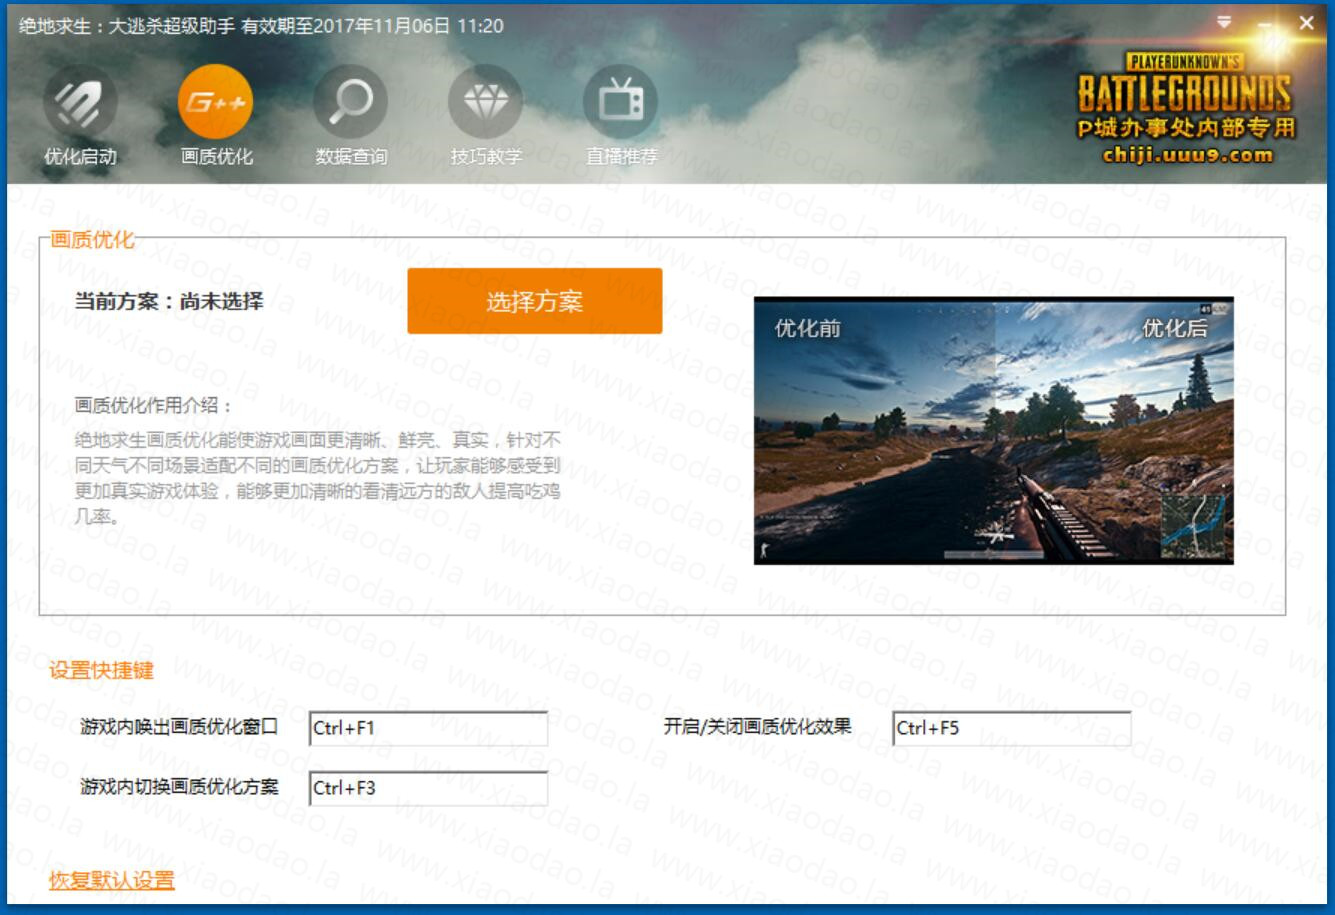Click the 游戏内切换画质优化方案 label
Image resolution: width=1335 pixels, height=915 pixels.
[x=179, y=786]
